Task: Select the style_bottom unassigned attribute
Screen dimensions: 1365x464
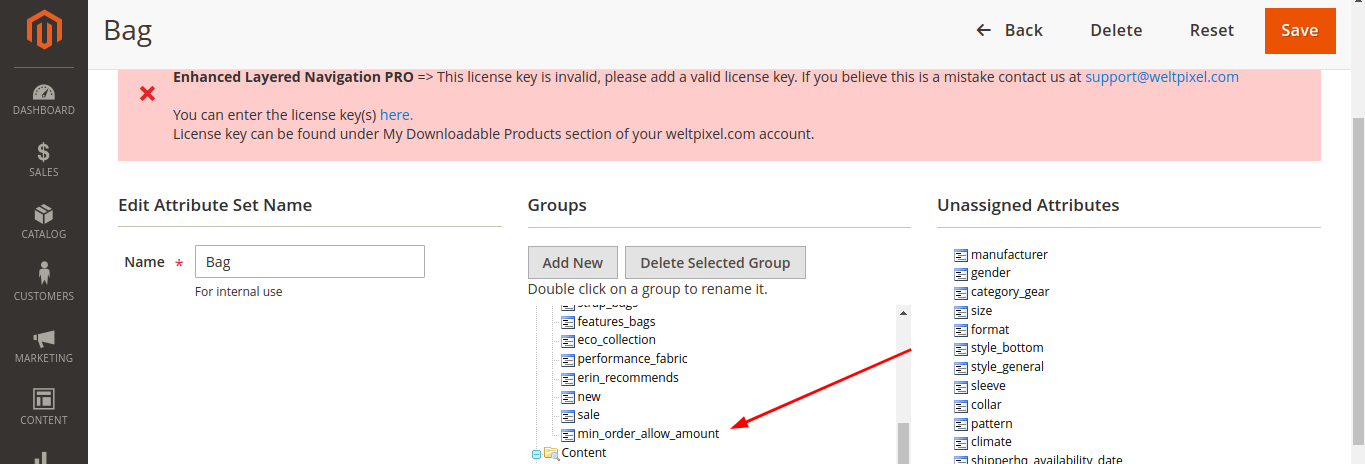Action: click(x=1006, y=348)
